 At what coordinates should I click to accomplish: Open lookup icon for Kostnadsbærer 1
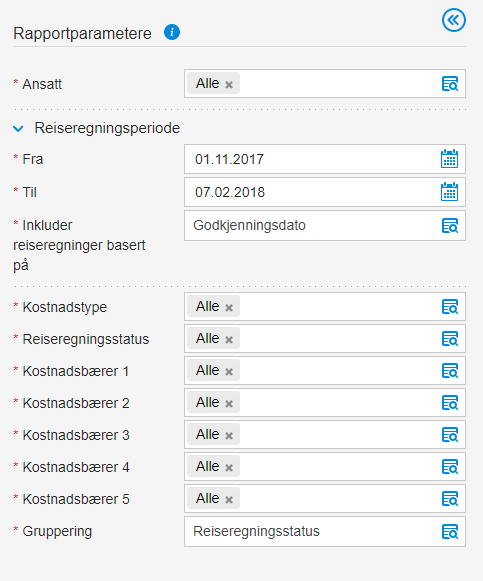[x=450, y=371]
